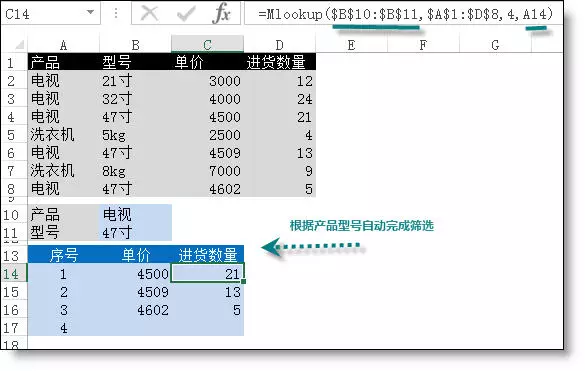Click the black header cell 型号
This screenshot has height=371, width=585.
pyautogui.click(x=135, y=62)
